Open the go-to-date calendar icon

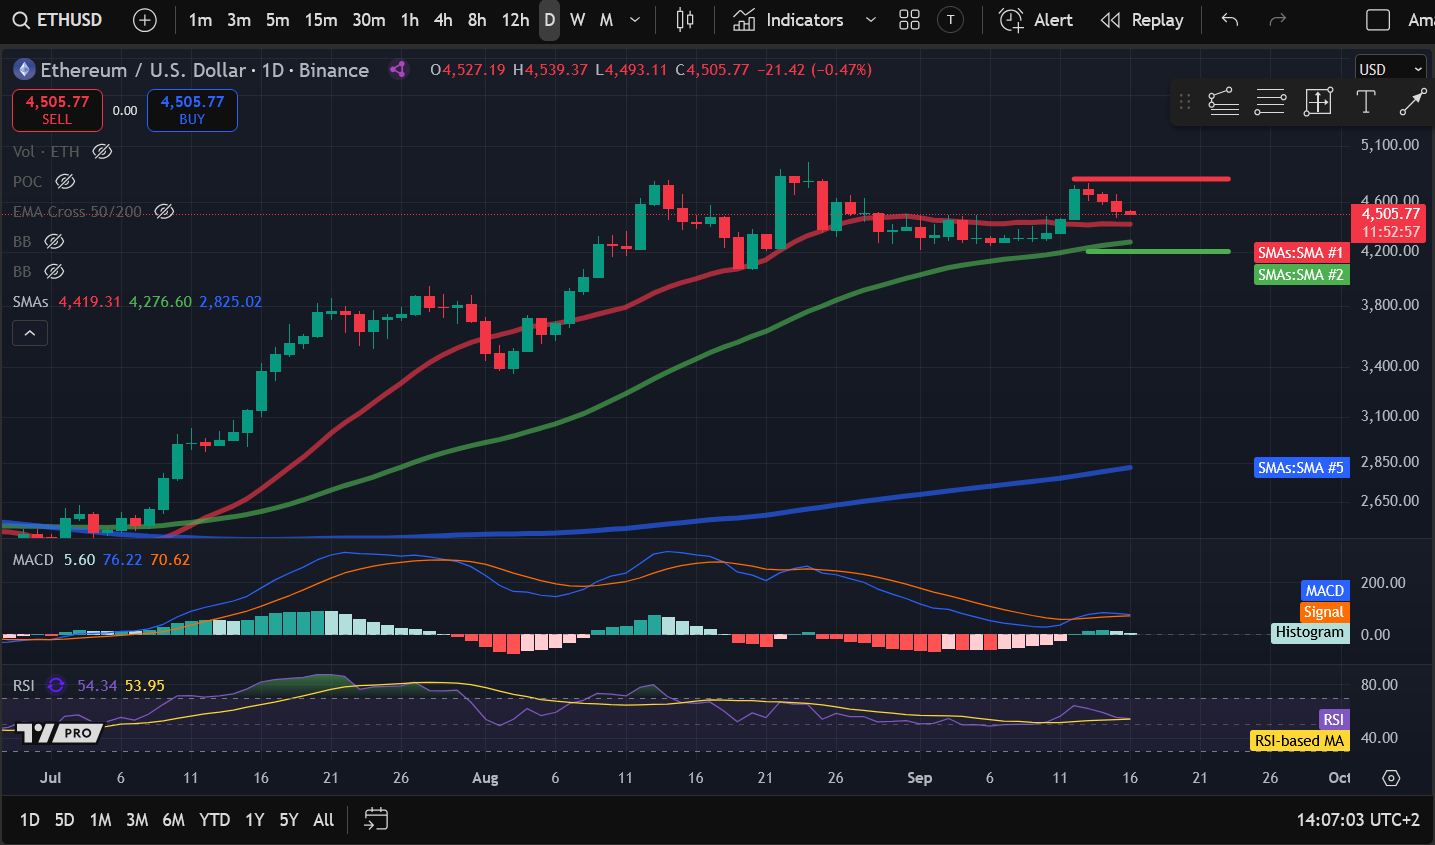coord(376,820)
